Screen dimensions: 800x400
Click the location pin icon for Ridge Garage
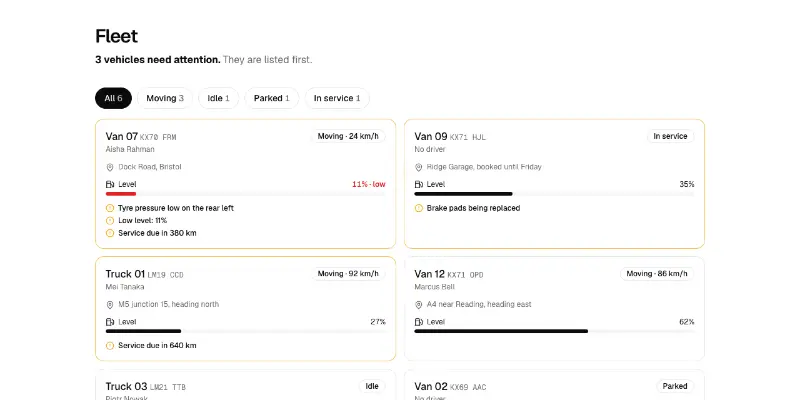(x=418, y=167)
